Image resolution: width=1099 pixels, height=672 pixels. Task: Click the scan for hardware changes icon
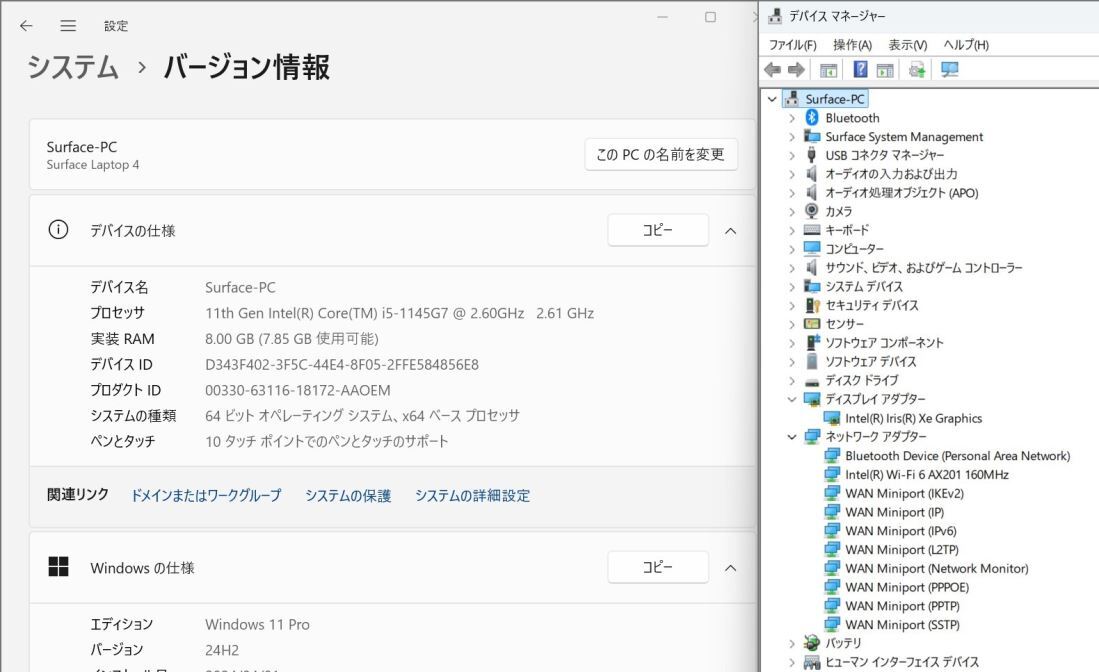coord(917,69)
